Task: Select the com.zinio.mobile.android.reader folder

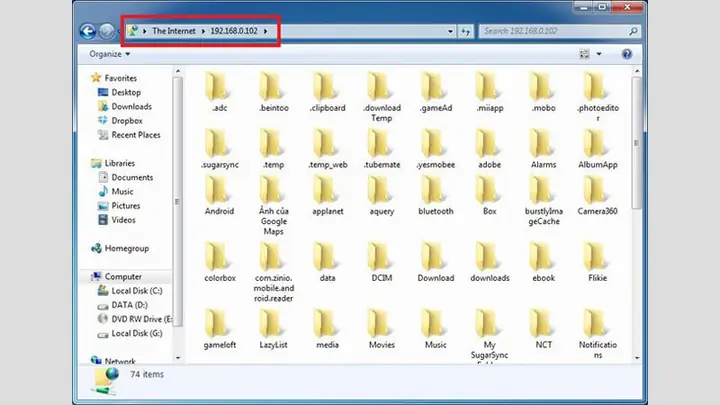Action: pos(274,272)
